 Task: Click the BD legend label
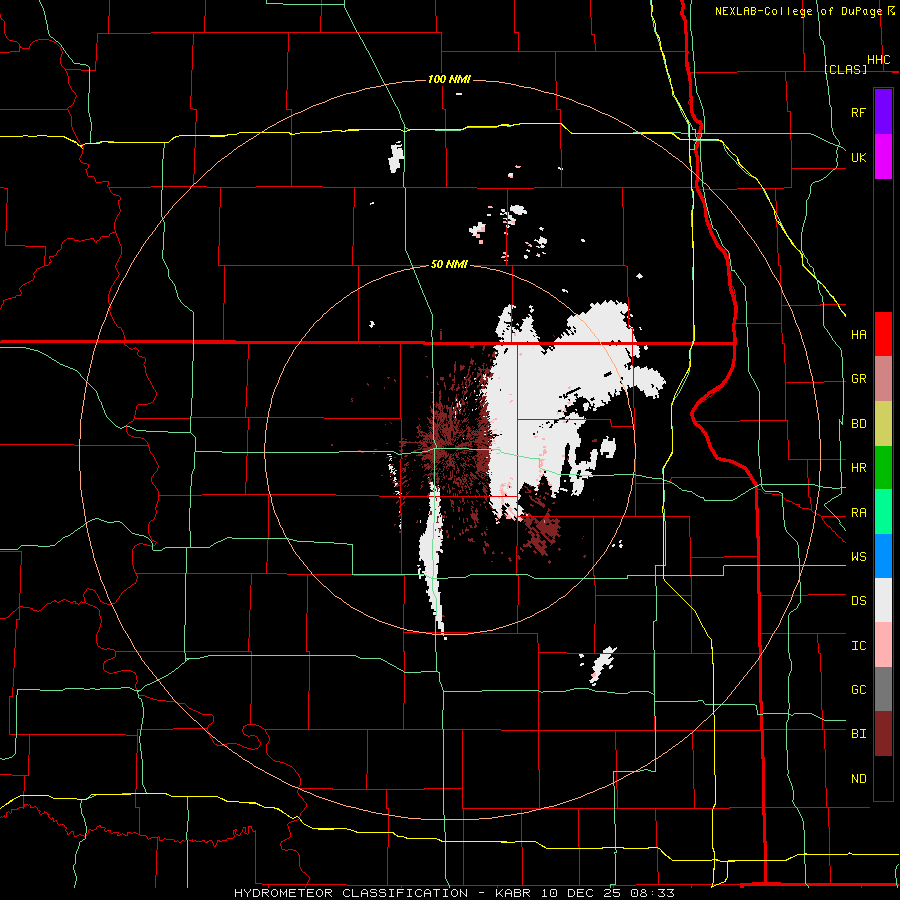click(x=858, y=424)
